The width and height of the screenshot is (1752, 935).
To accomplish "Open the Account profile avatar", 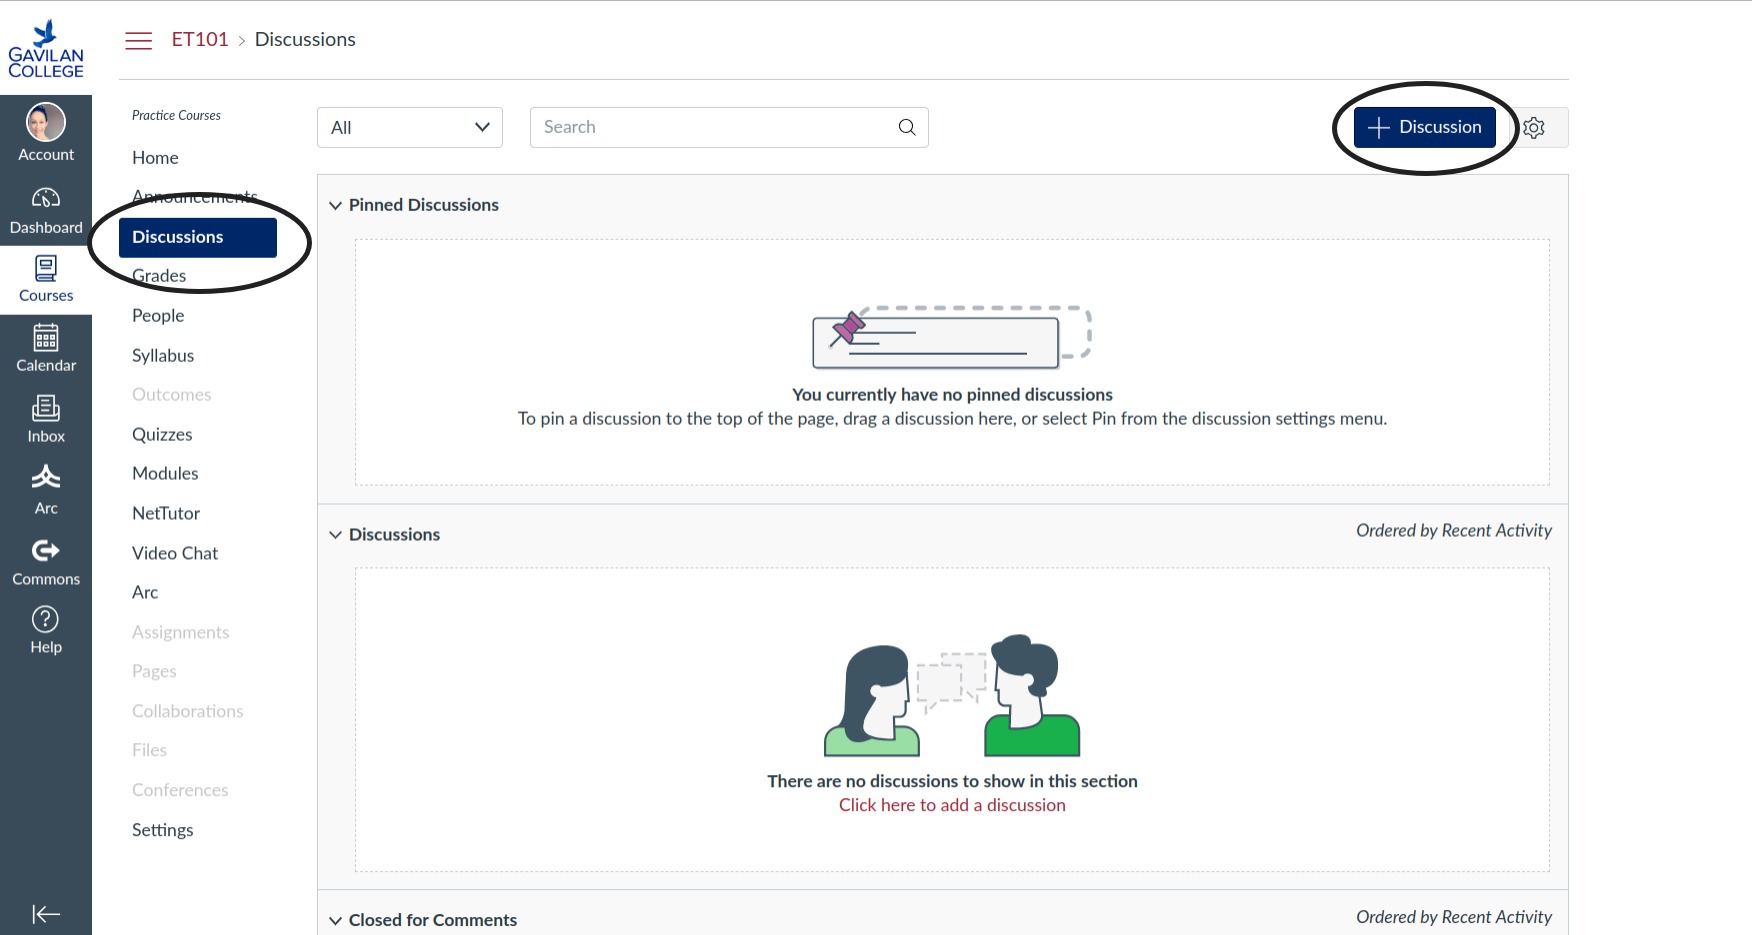I will coord(46,123).
